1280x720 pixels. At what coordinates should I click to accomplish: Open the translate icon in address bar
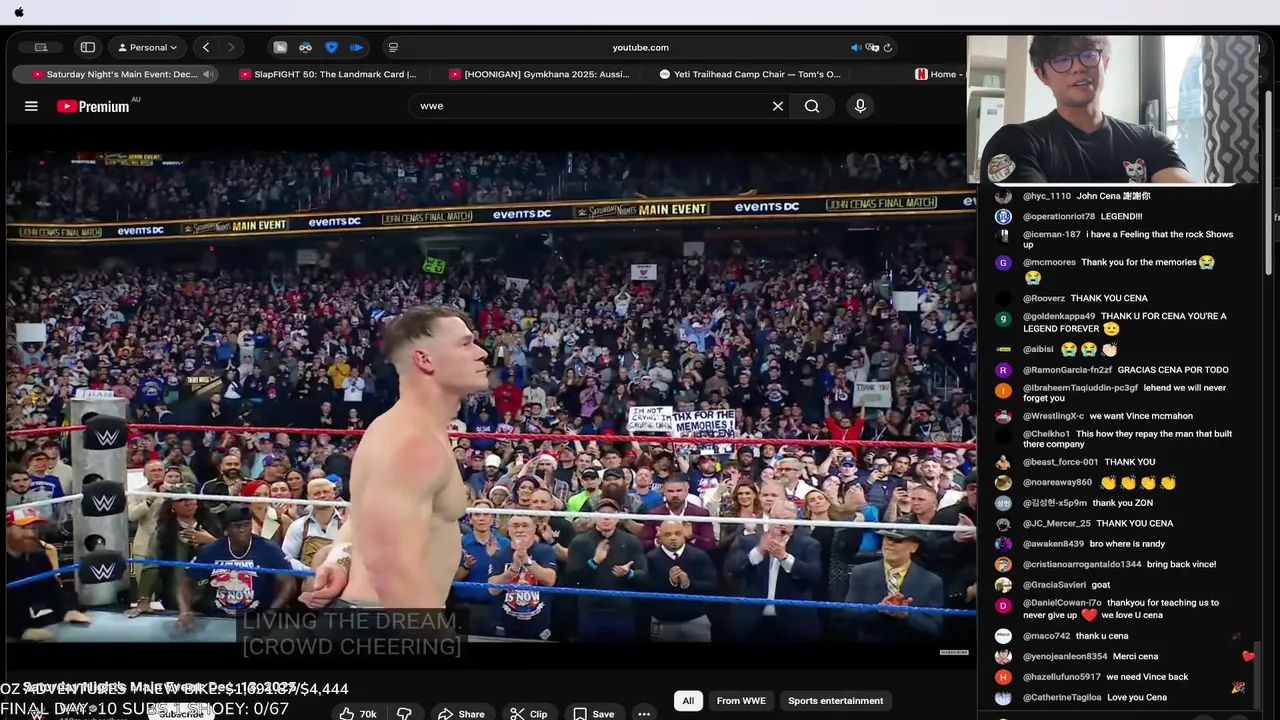pyautogui.click(x=872, y=47)
